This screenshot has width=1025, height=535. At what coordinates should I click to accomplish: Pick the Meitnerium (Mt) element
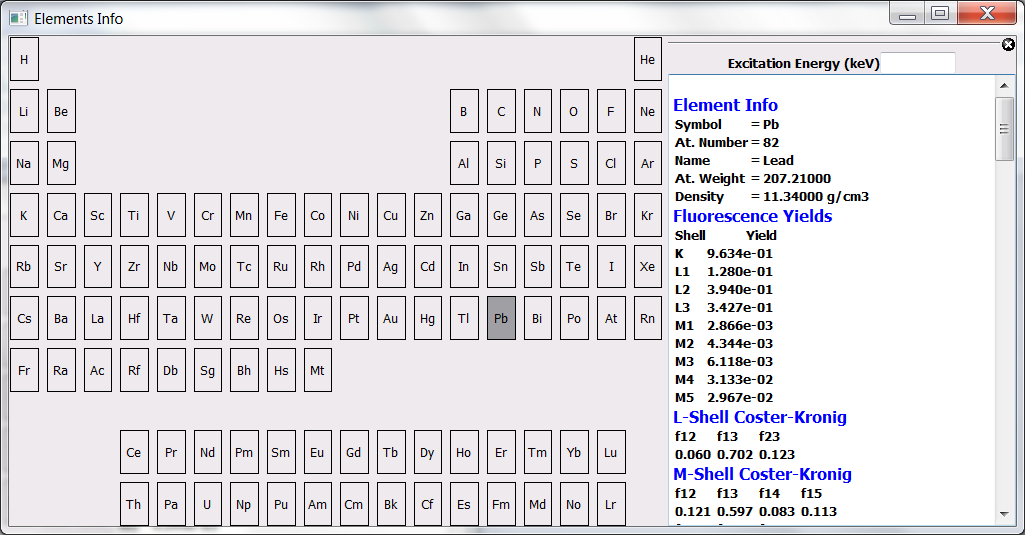pos(317,370)
